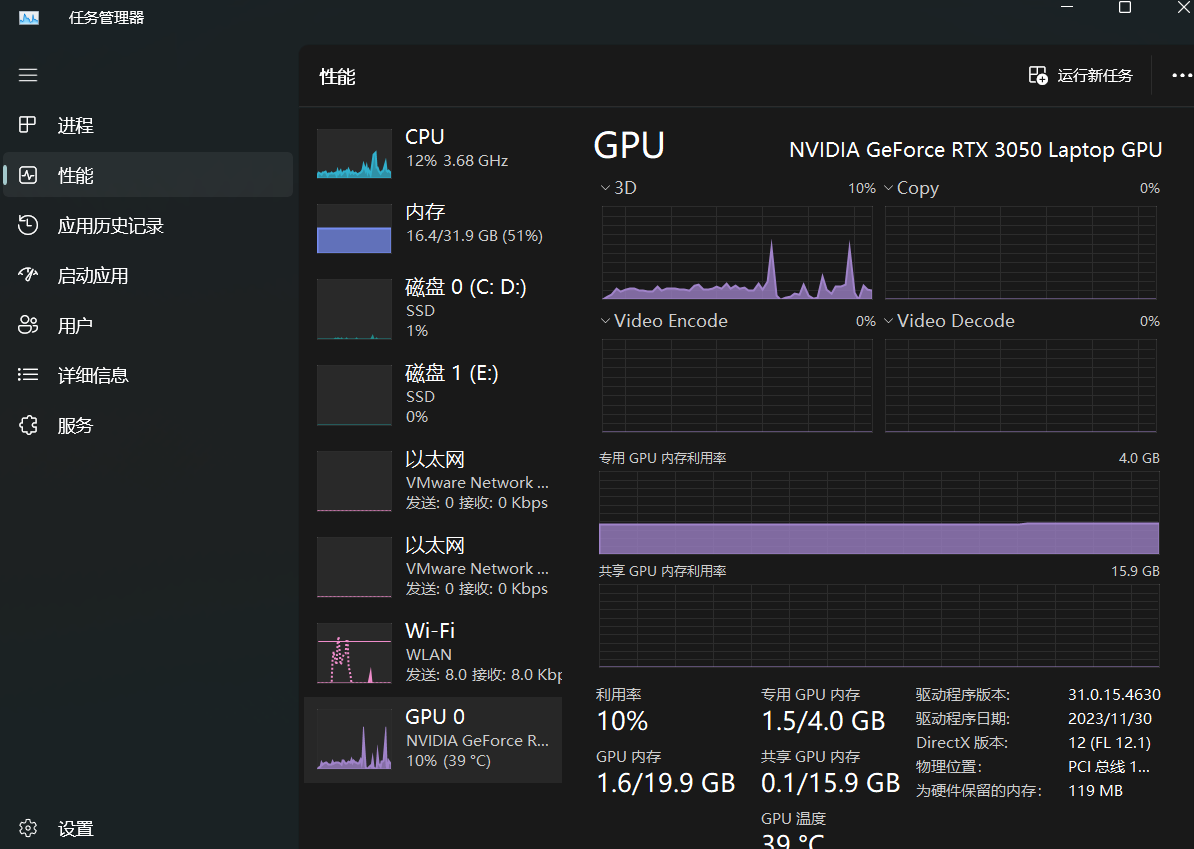Click the 专用 GPU 内存利用率 graph

(879, 512)
